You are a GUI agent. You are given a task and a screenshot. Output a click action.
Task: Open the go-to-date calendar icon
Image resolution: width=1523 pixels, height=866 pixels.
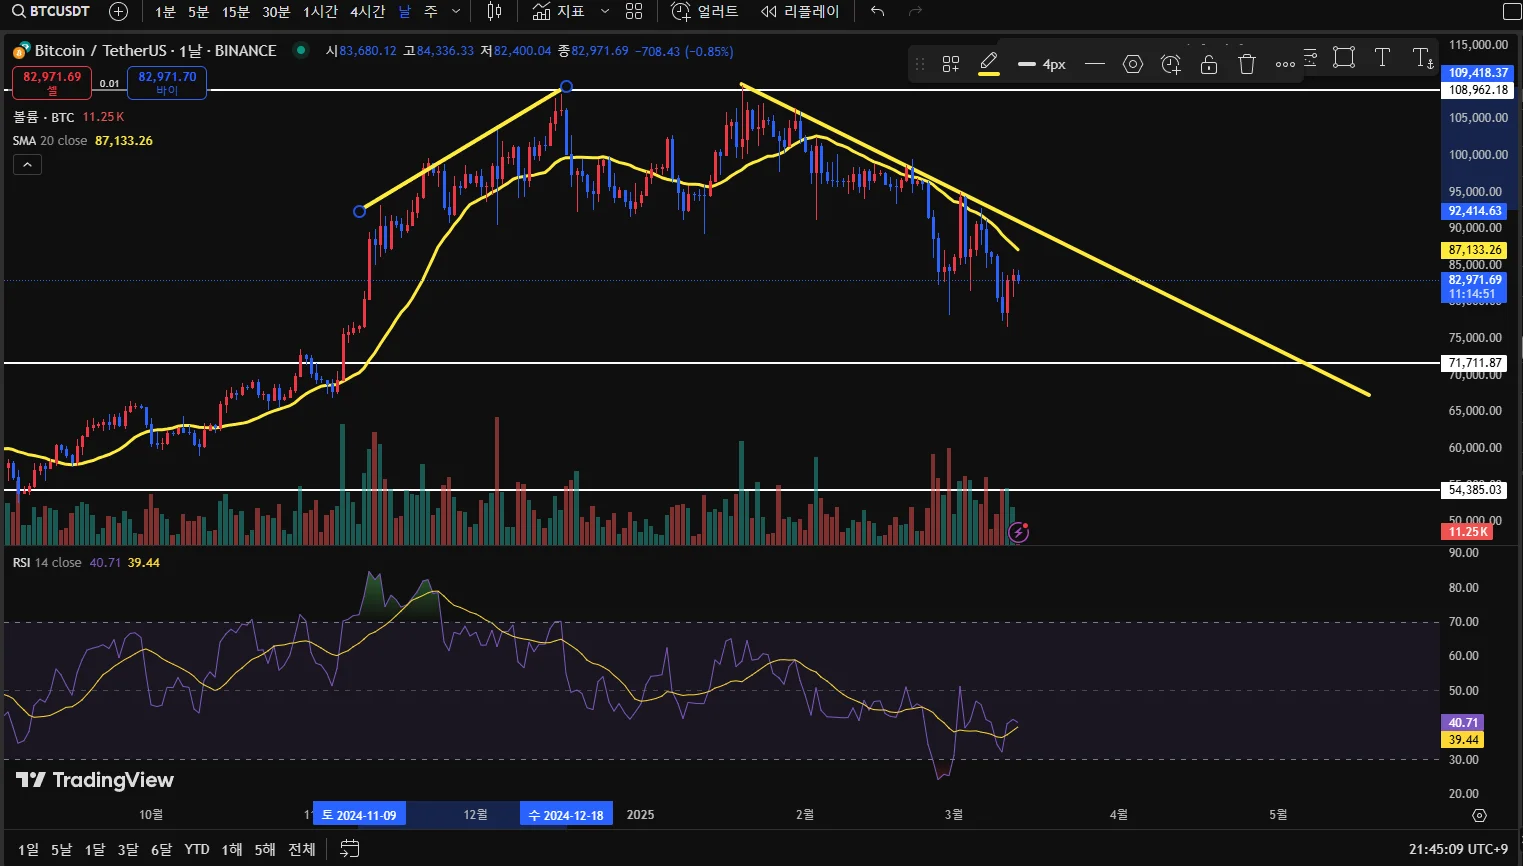(349, 849)
